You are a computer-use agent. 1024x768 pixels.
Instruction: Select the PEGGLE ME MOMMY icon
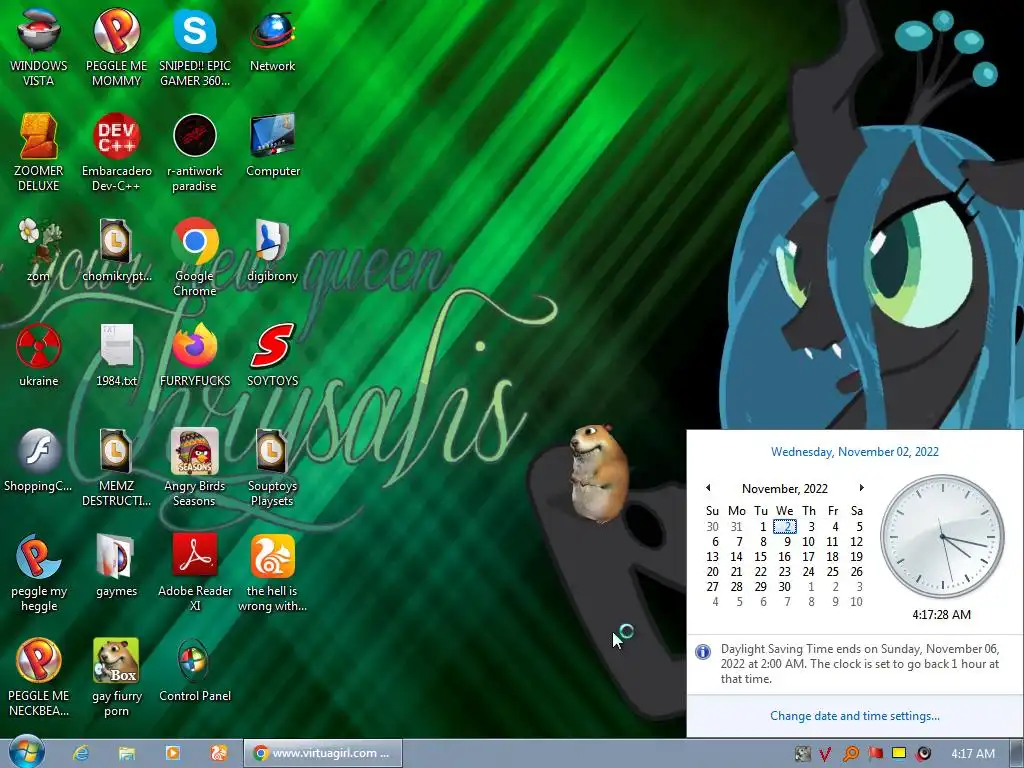(116, 47)
